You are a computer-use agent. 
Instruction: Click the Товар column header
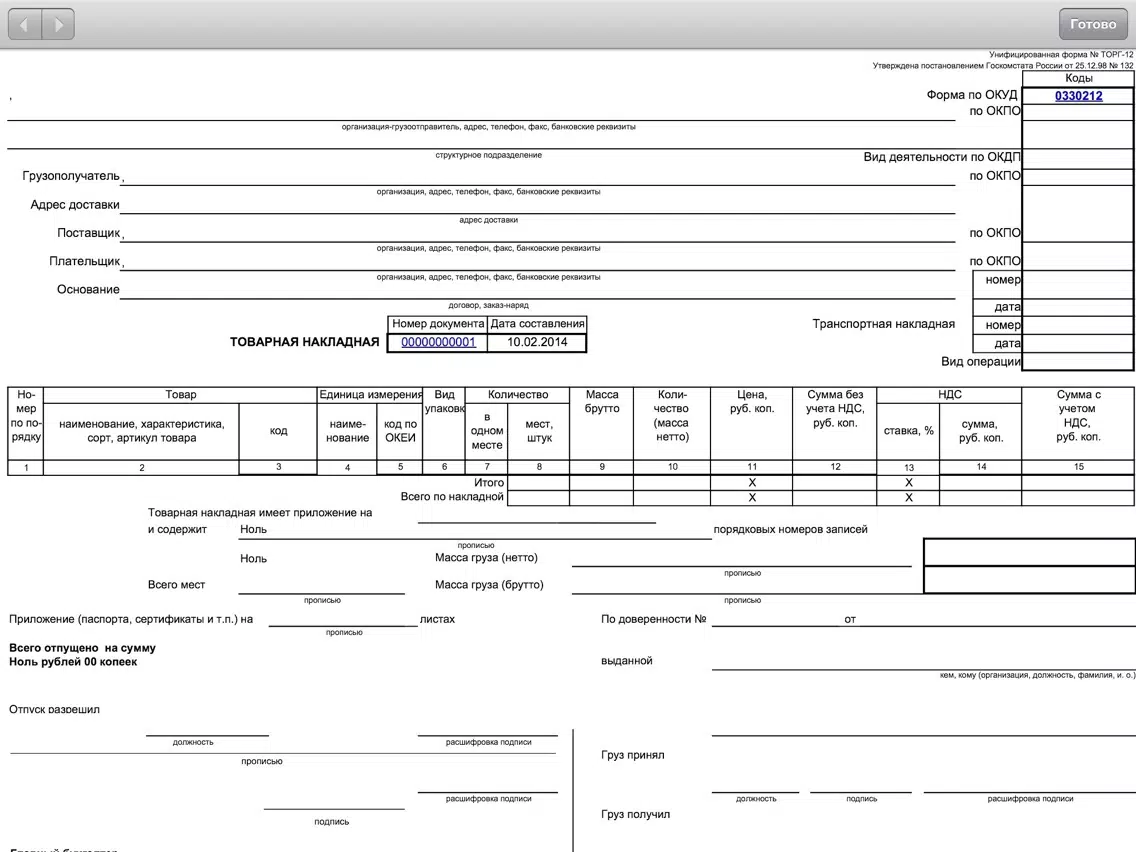(x=180, y=395)
